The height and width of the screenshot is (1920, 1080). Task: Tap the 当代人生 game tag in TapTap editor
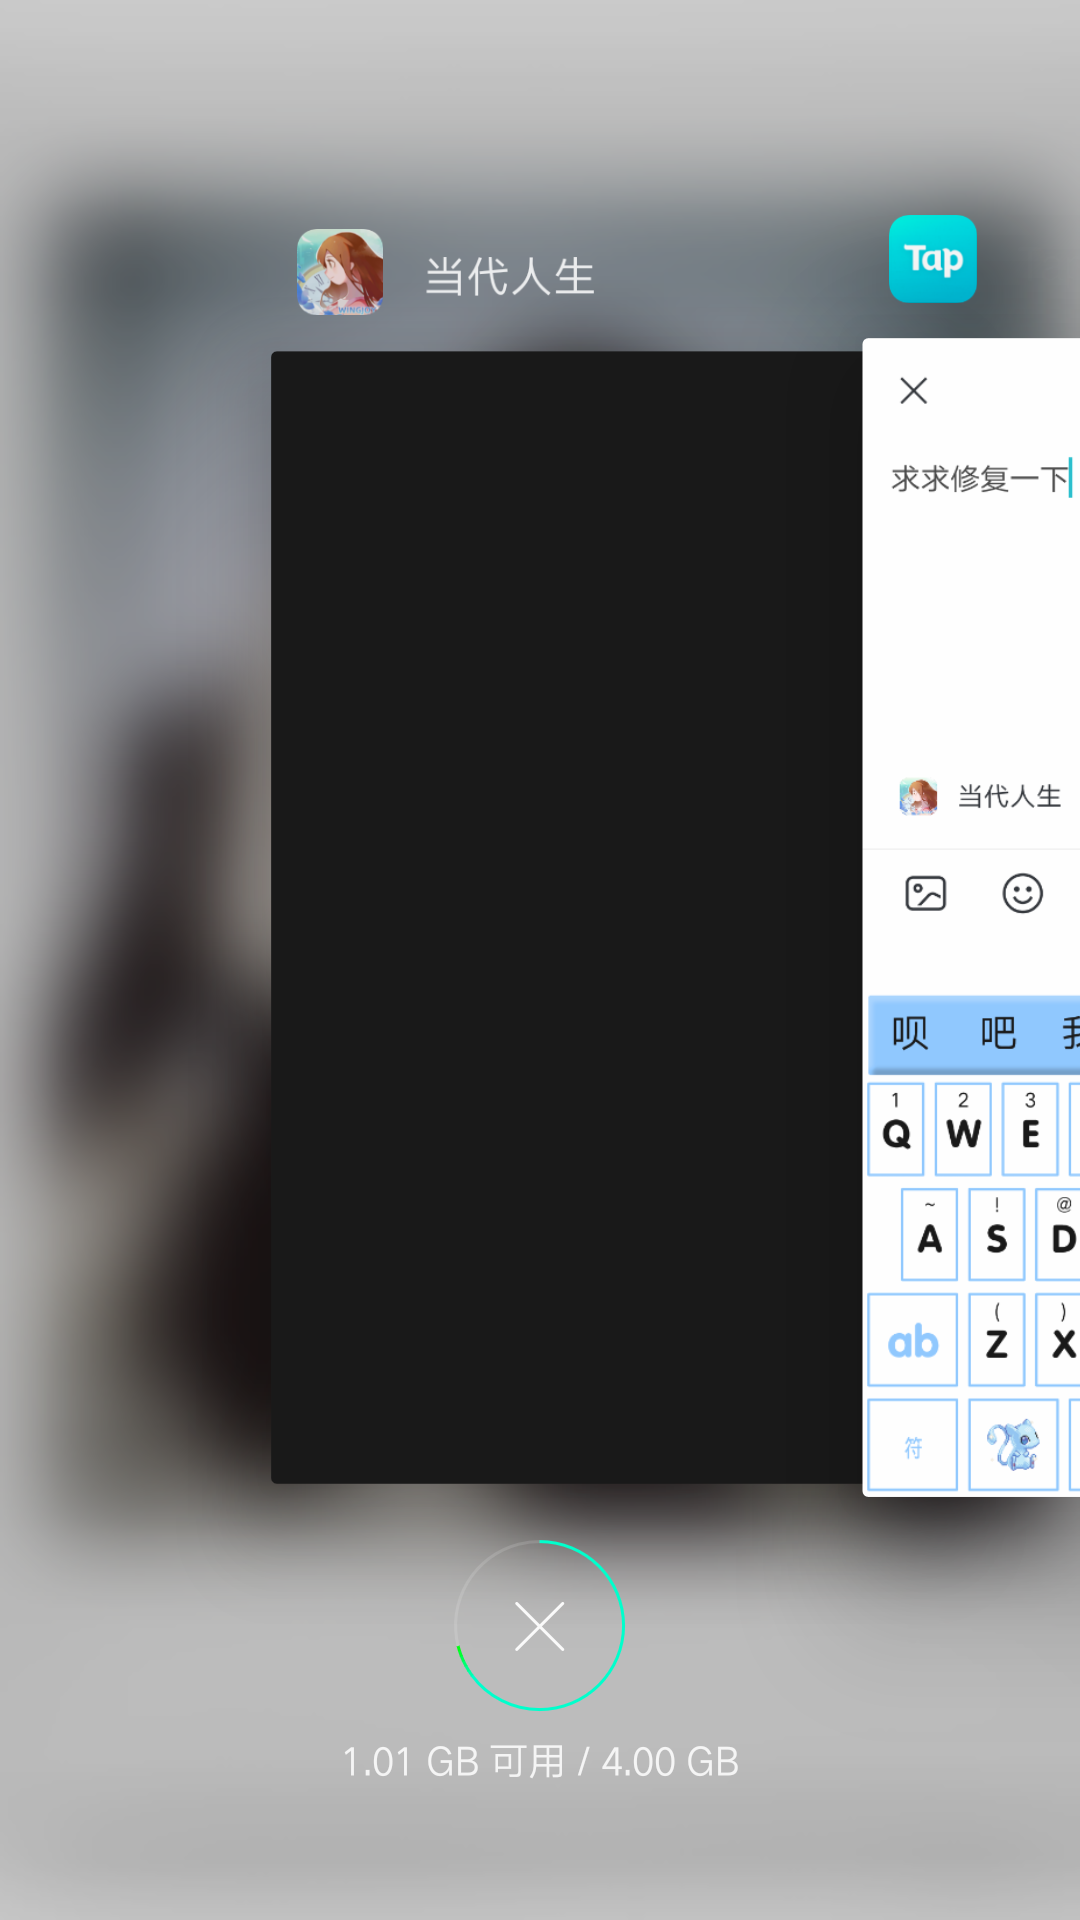pyautogui.click(x=980, y=797)
